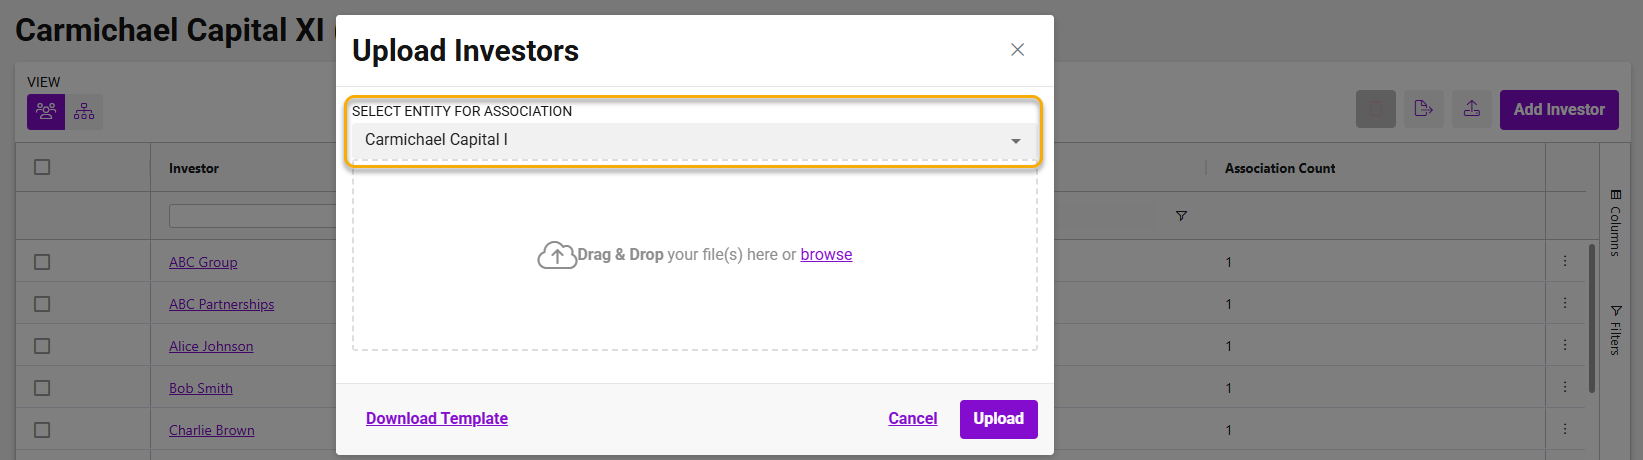Close the Upload Investors dialog with X

click(1017, 50)
